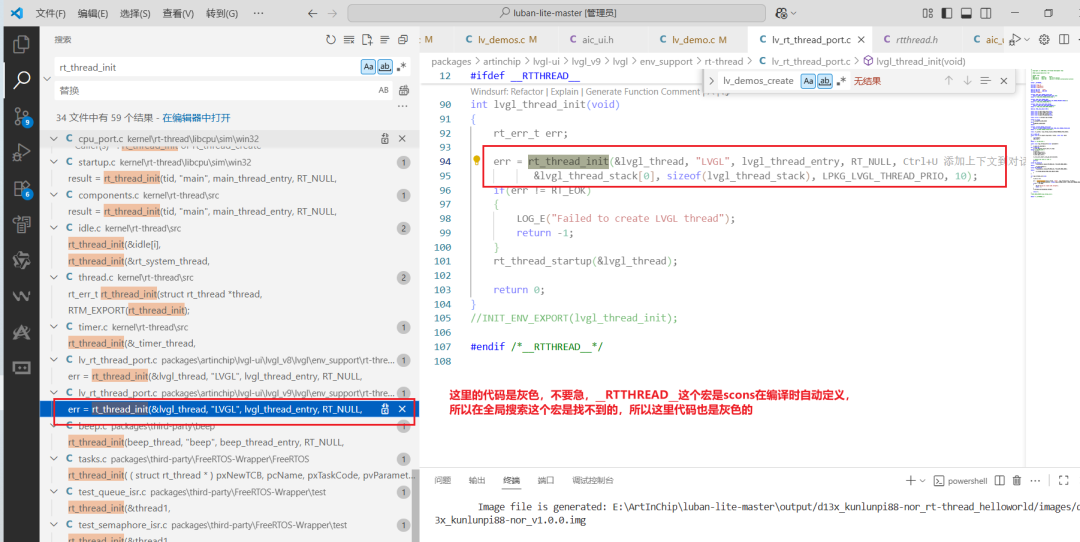This screenshot has height=542, width=1080.
Task: Navigate back with the arrow in title bar
Action: click(313, 13)
